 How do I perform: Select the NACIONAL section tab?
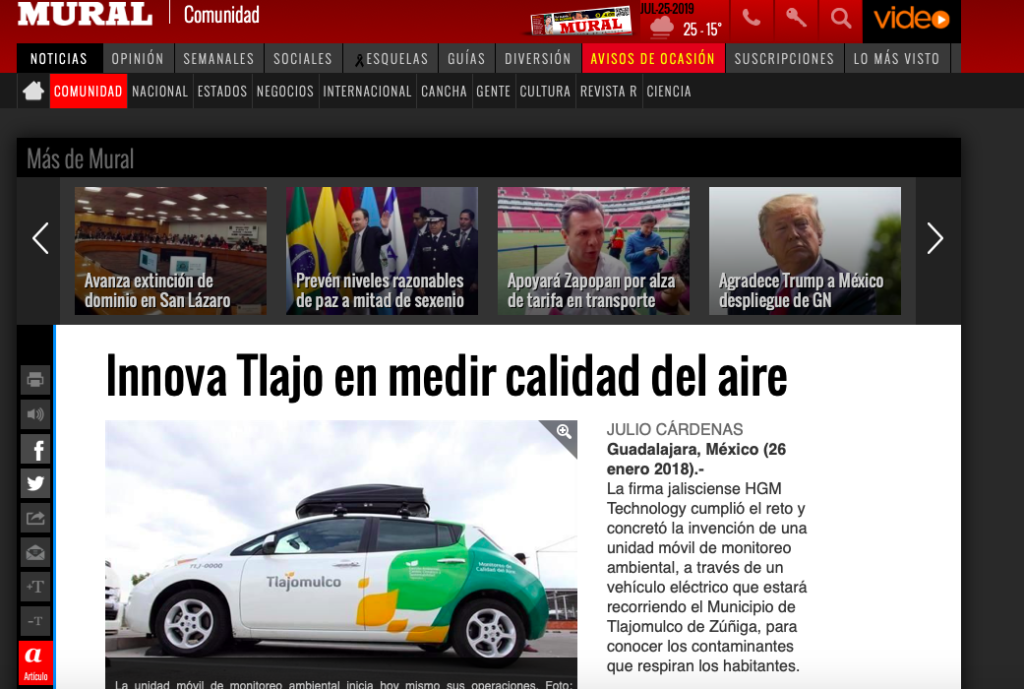[160, 91]
